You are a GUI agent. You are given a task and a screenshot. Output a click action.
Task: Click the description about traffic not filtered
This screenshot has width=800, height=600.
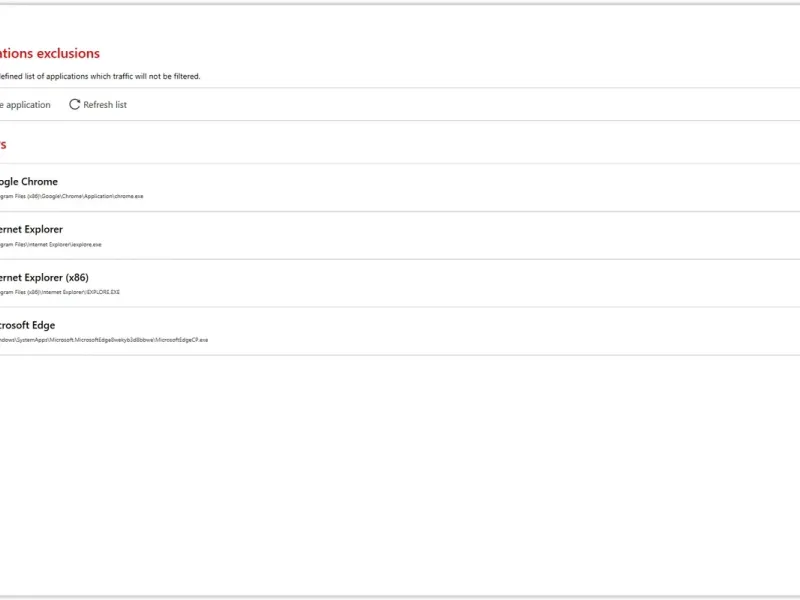(x=100, y=77)
